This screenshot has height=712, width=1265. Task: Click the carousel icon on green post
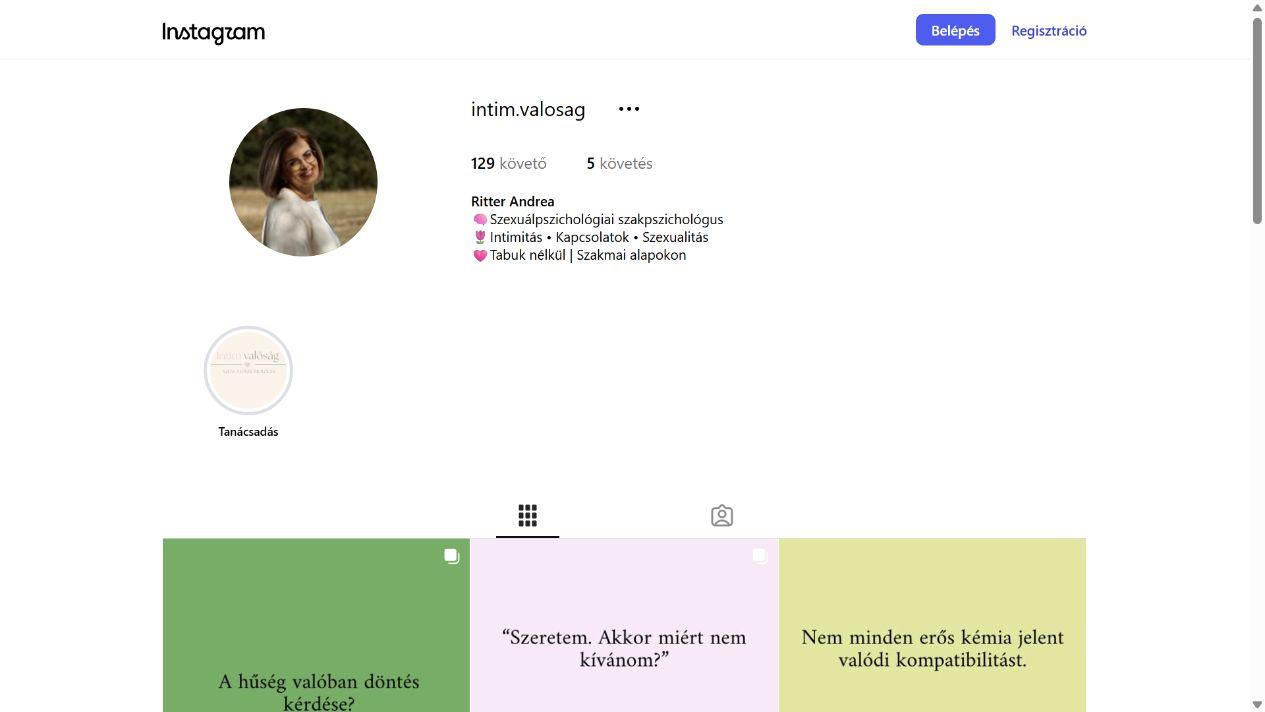(452, 556)
